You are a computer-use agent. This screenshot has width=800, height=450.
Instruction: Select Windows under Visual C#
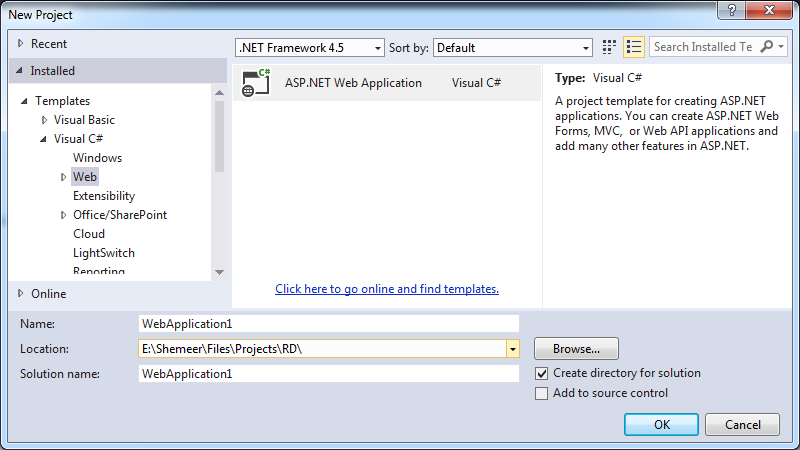[x=97, y=158]
